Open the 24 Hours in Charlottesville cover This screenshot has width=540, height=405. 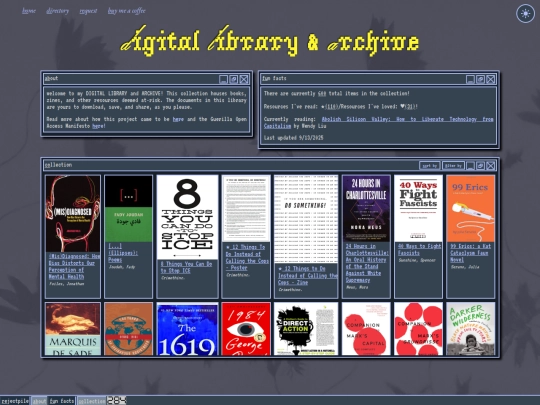click(366, 208)
